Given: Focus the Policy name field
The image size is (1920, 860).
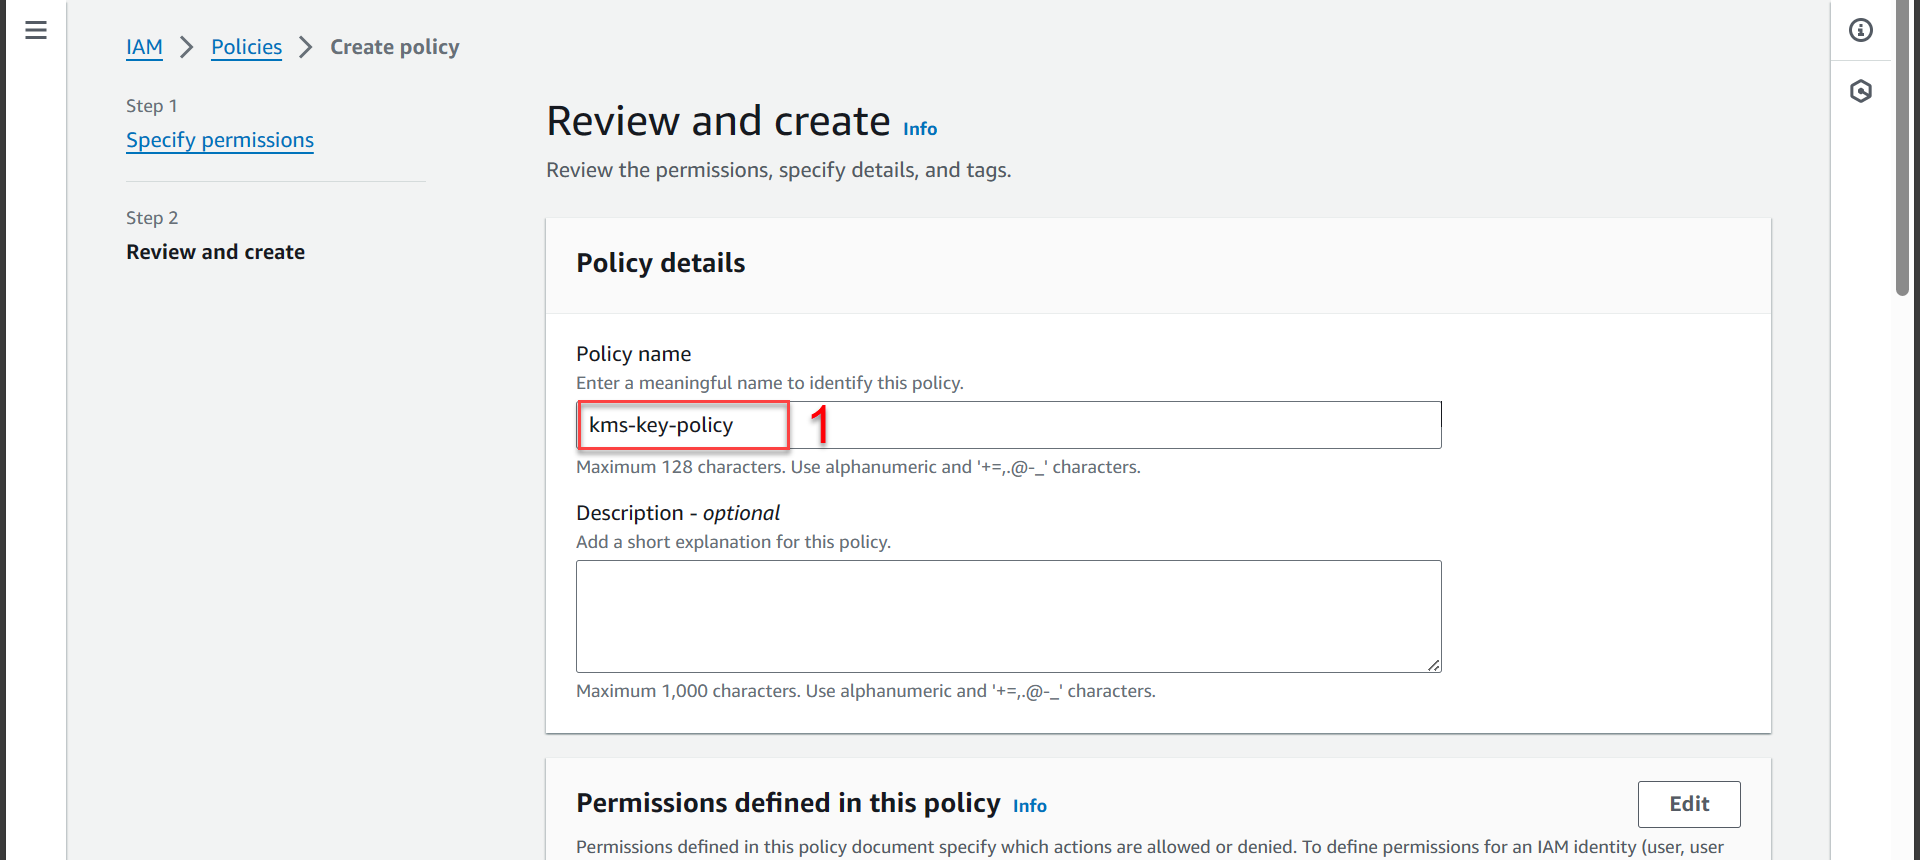Looking at the screenshot, I should coord(1100,425).
